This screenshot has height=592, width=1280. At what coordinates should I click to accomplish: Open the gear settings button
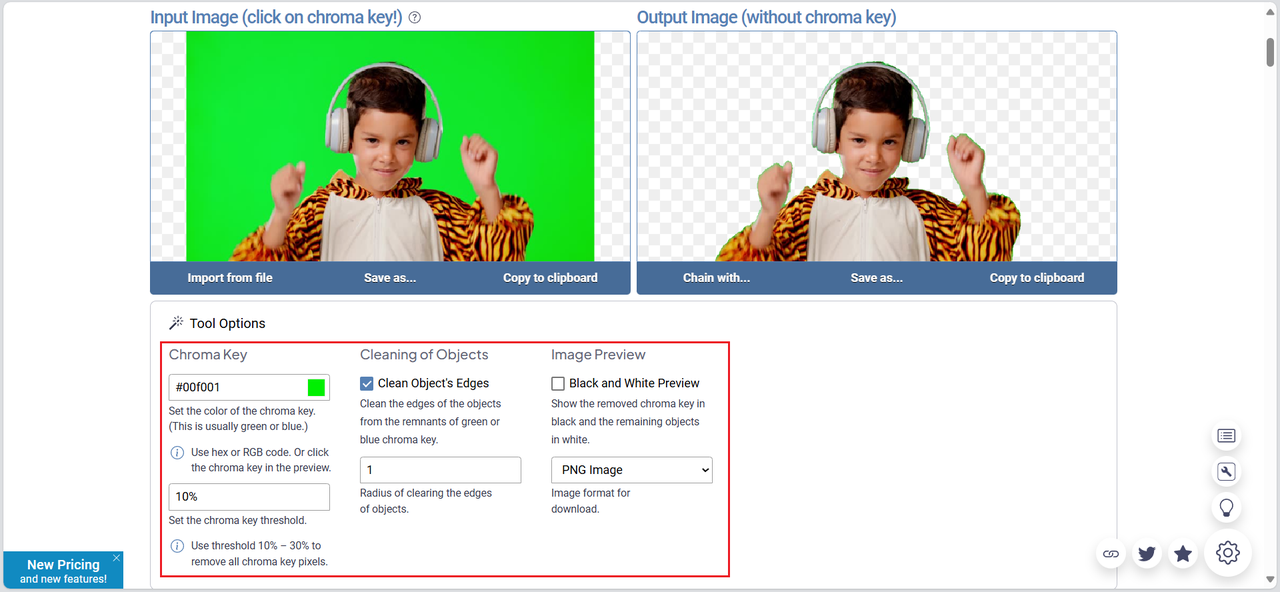1228,553
